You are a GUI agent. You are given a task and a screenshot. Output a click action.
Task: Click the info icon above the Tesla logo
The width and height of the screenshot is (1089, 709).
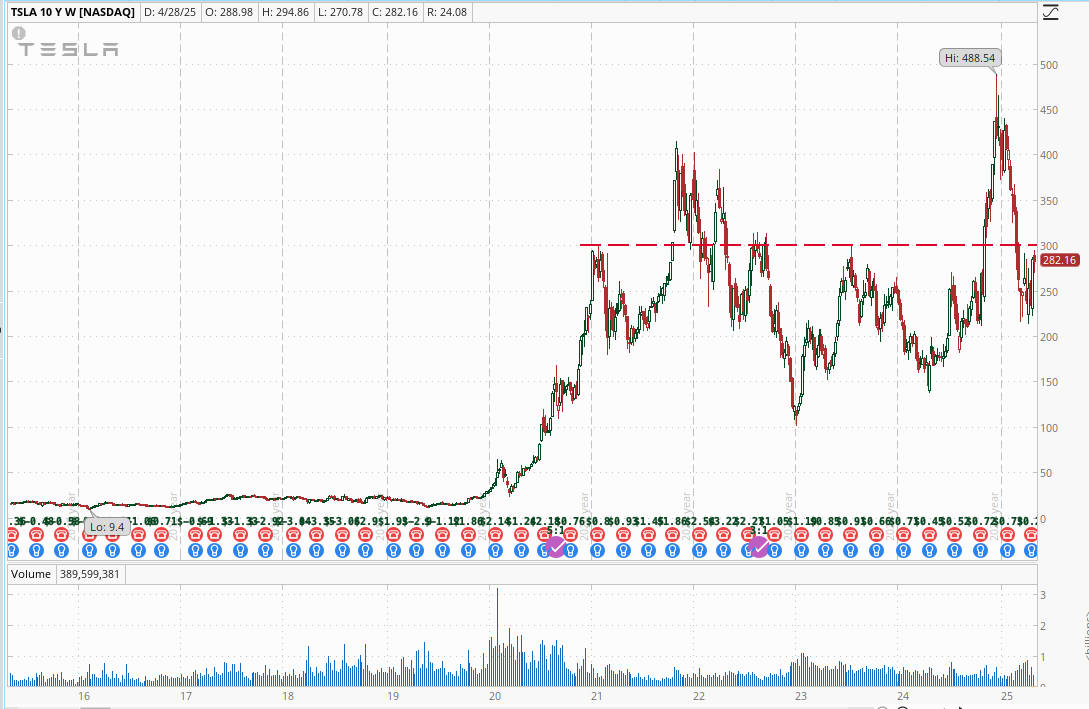pos(19,33)
